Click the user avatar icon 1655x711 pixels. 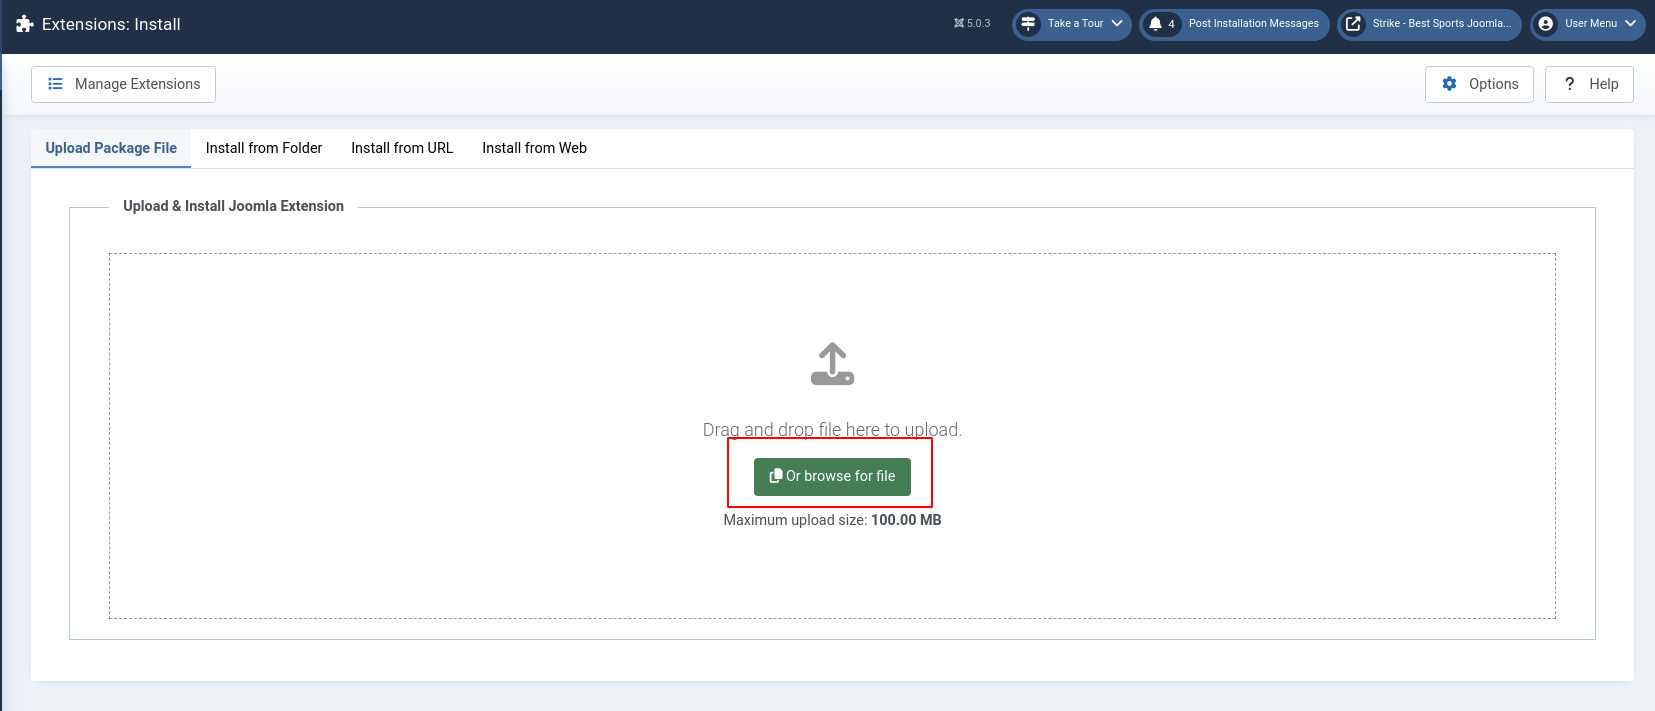pyautogui.click(x=1546, y=24)
